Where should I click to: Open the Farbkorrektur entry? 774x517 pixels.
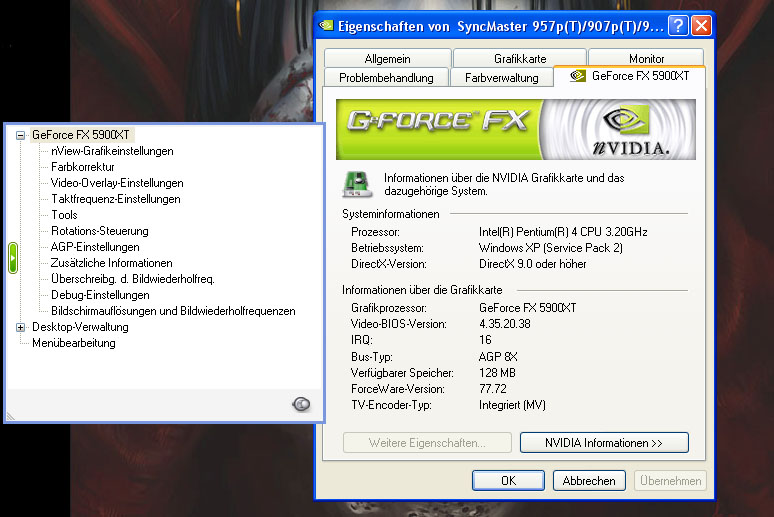[x=82, y=167]
